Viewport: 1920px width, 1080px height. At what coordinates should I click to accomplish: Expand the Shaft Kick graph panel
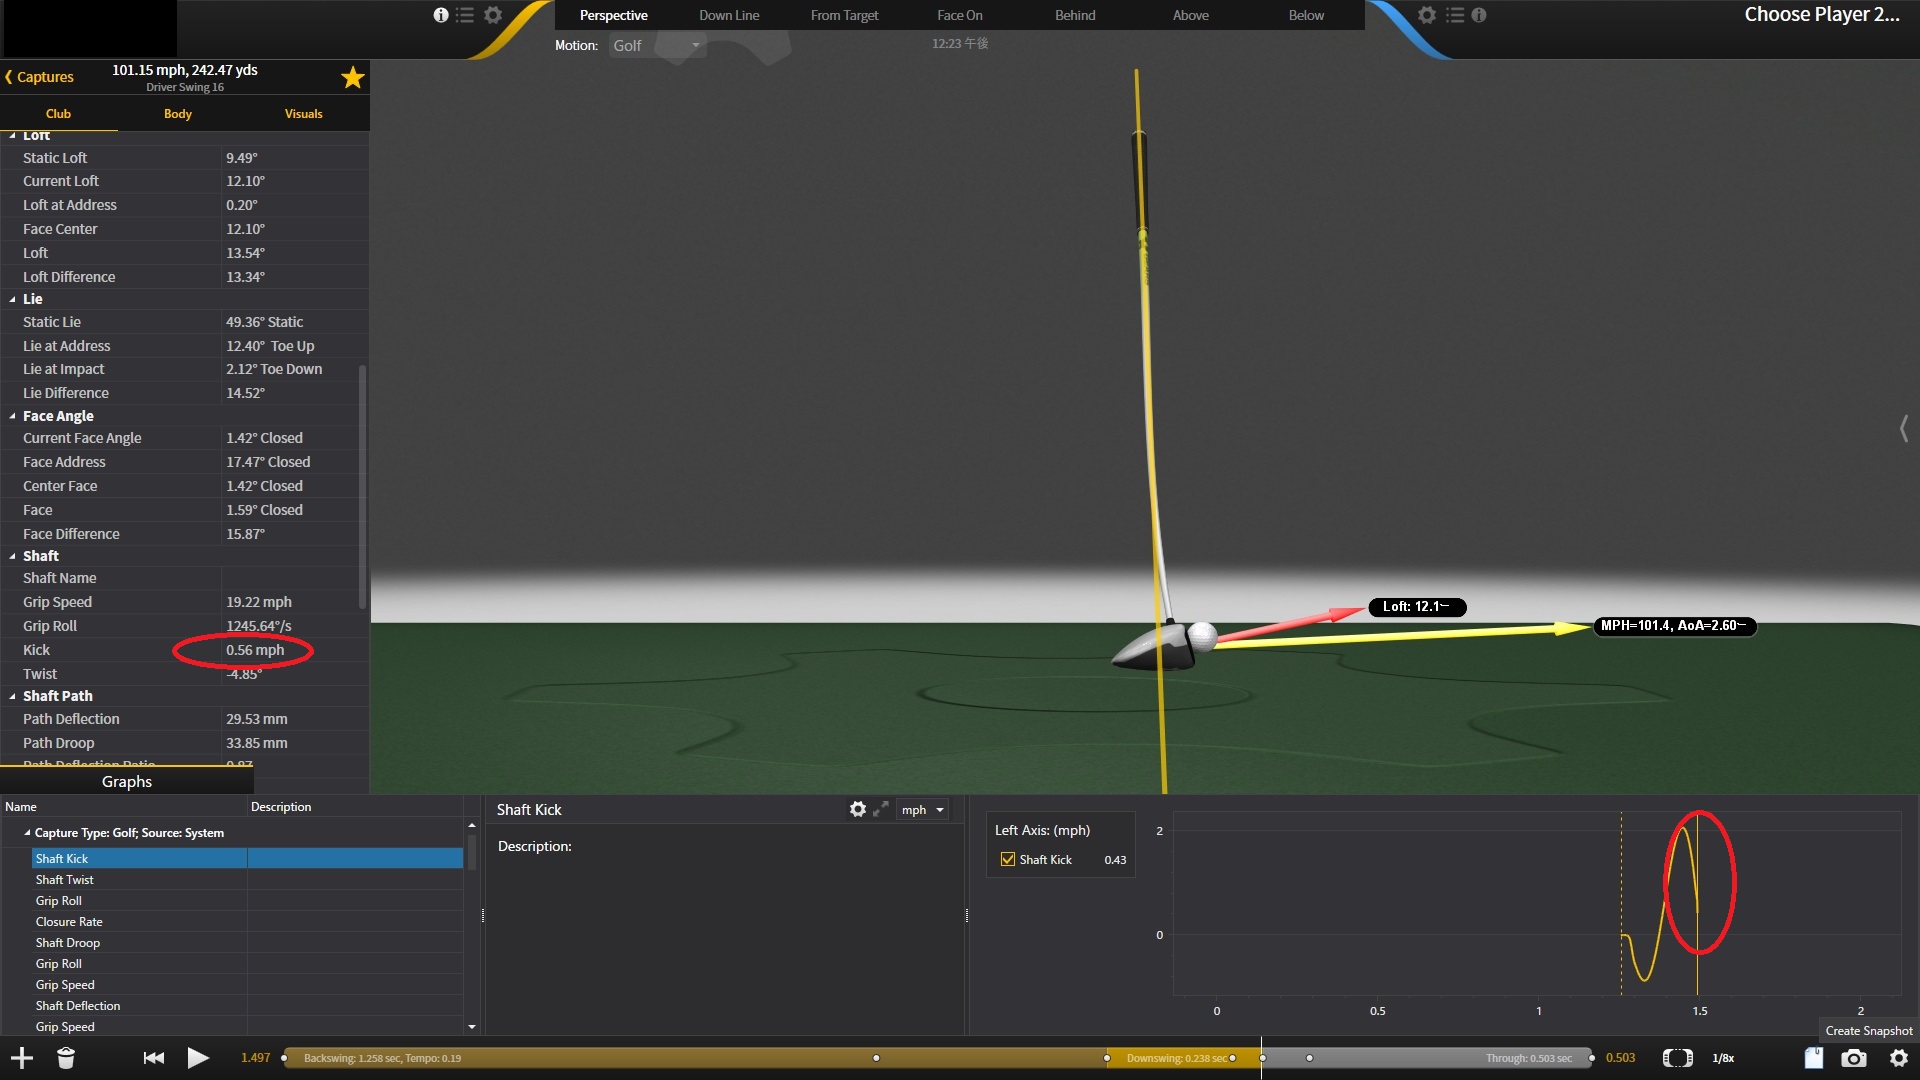click(x=881, y=809)
